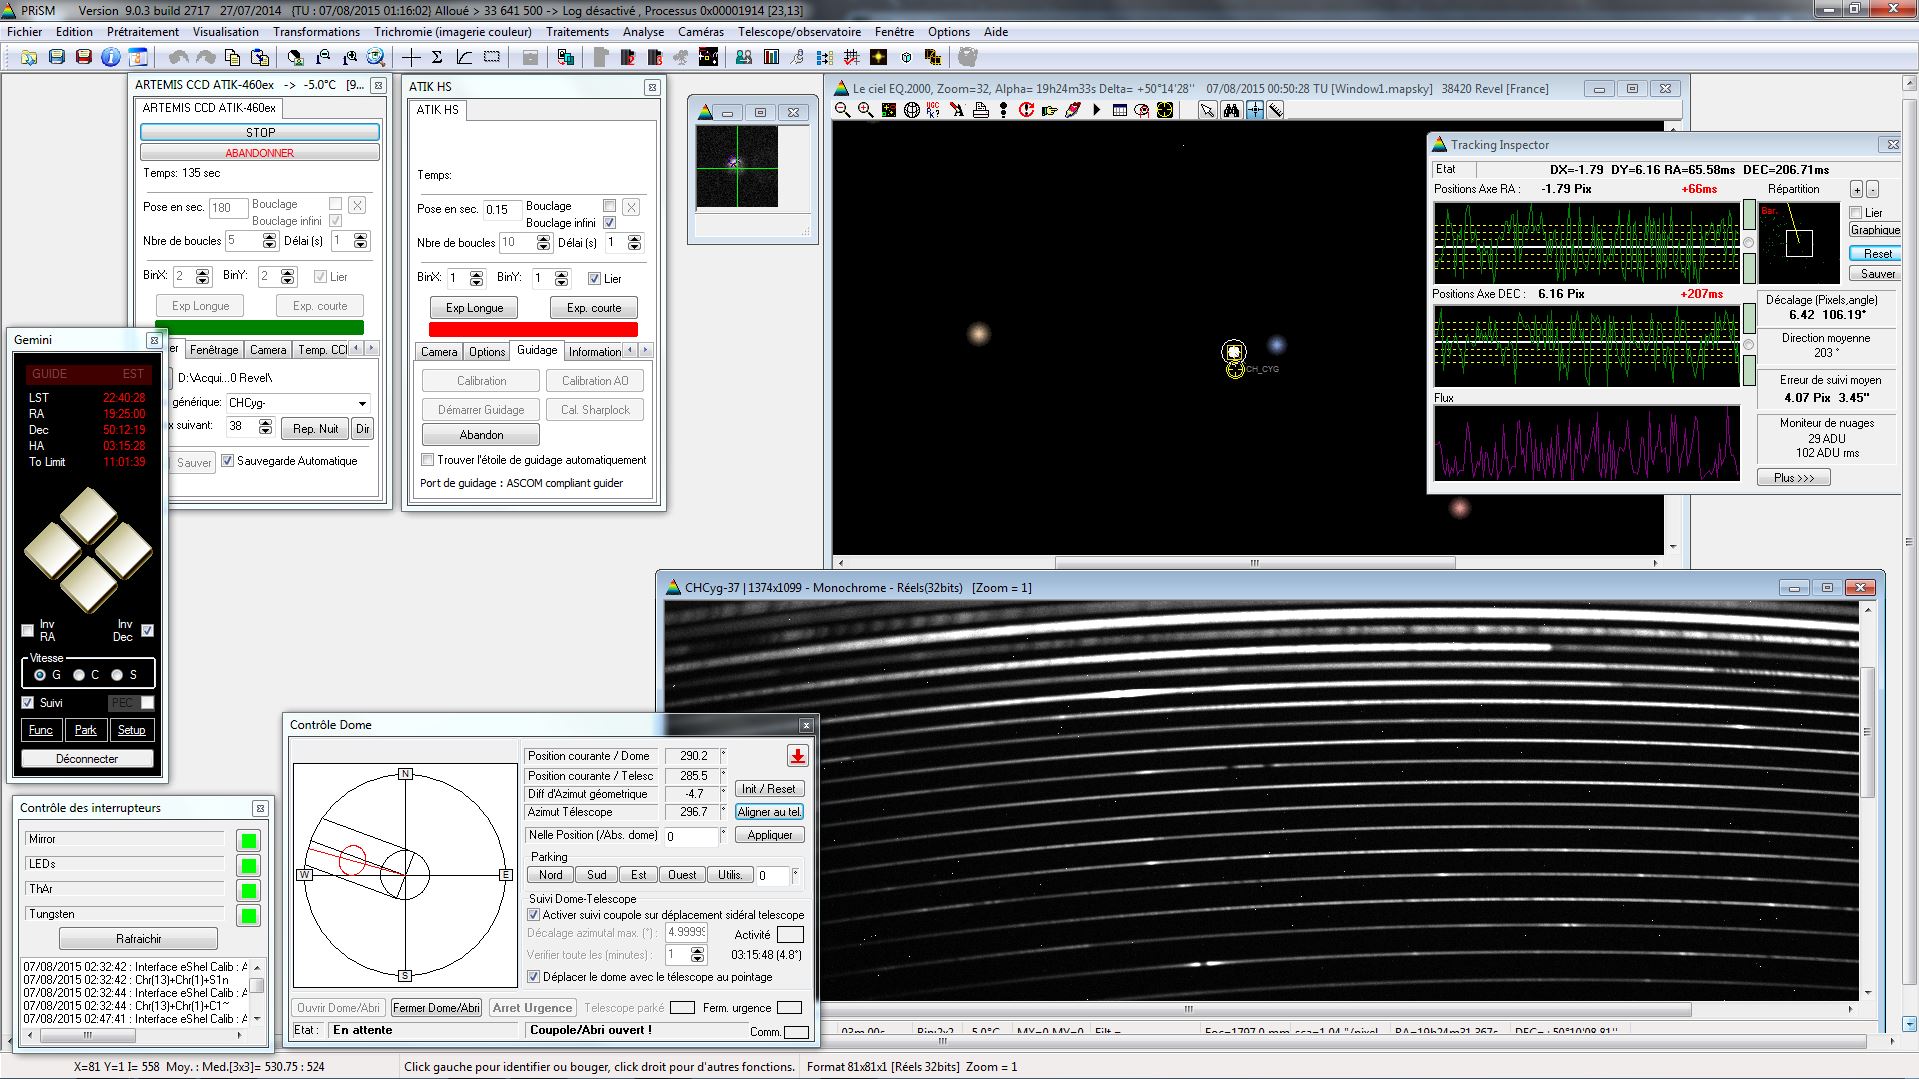
Task: Click the green Mirror switch indicator
Action: [x=248, y=840]
